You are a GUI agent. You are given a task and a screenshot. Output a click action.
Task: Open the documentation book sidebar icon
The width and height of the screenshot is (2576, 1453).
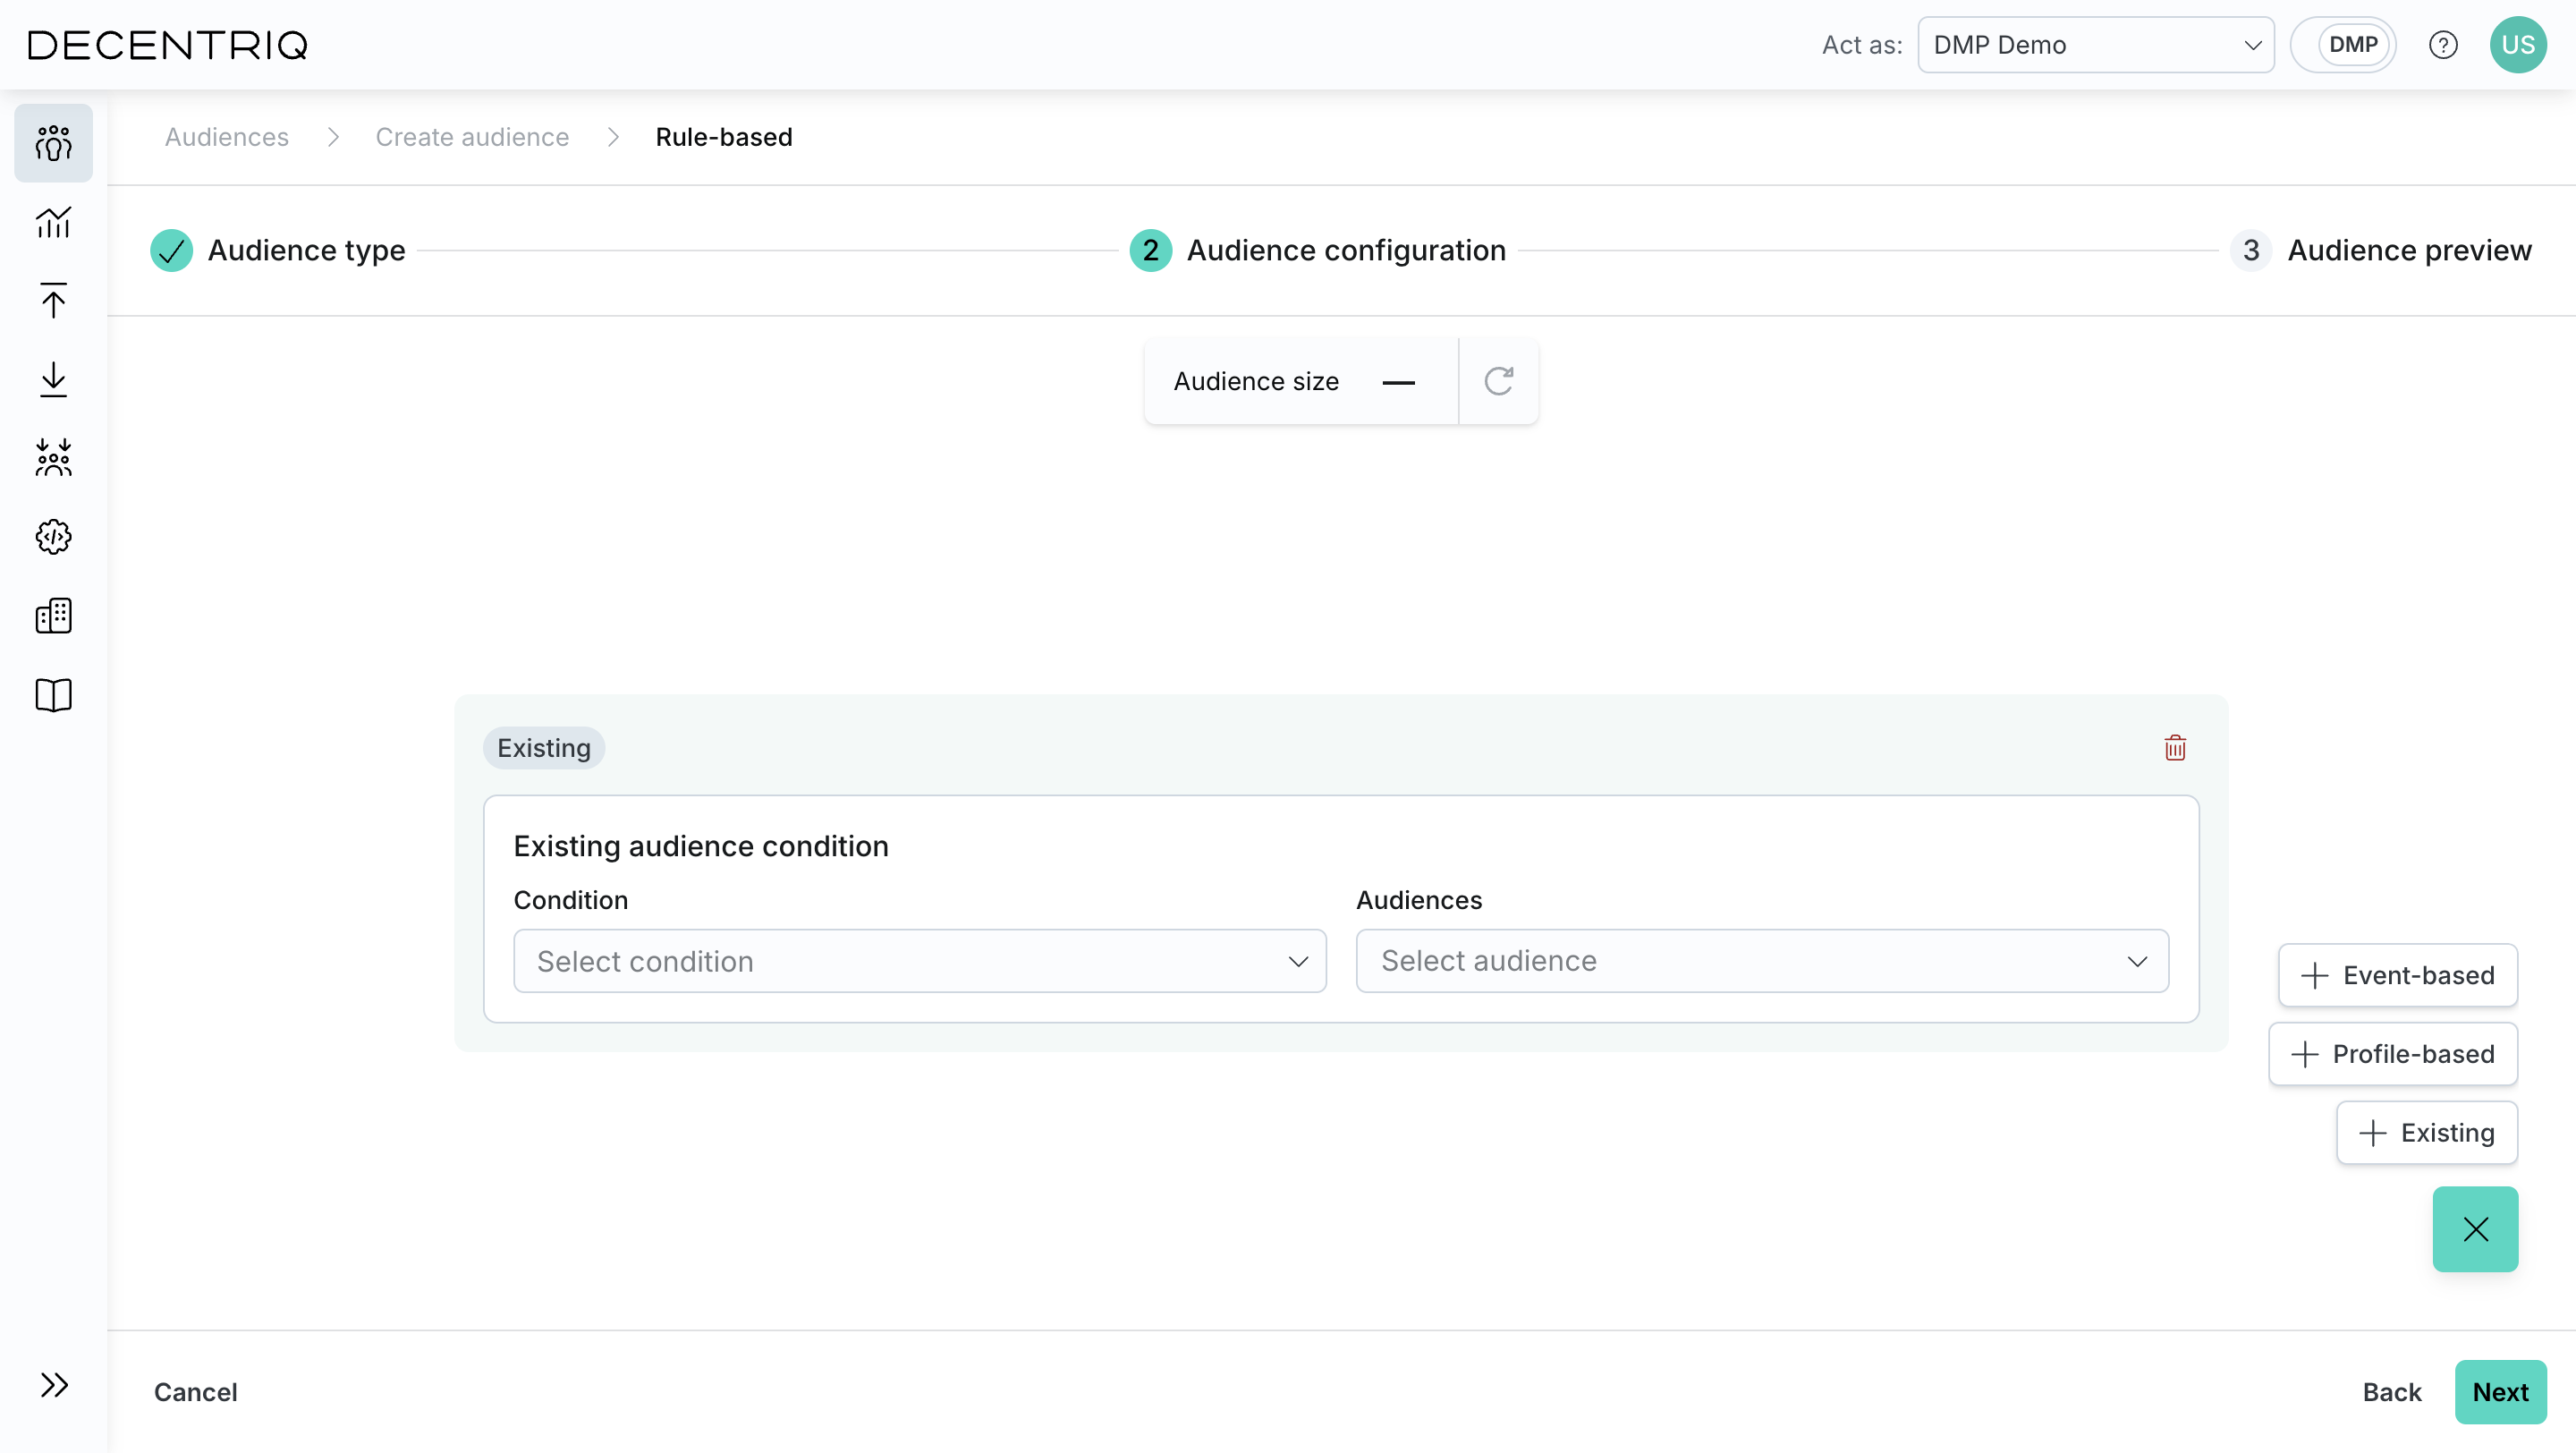(x=54, y=695)
